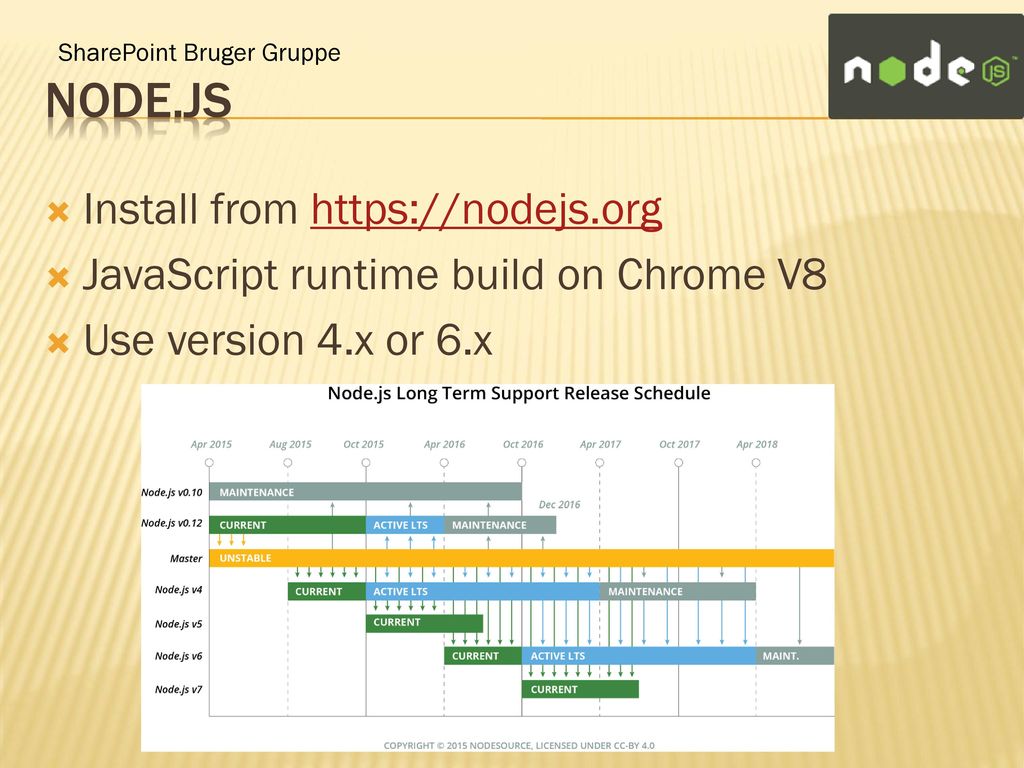Click the Node.js v0.12 ACTIVE LTS bar
The width and height of the screenshot is (1024, 768).
405,525
